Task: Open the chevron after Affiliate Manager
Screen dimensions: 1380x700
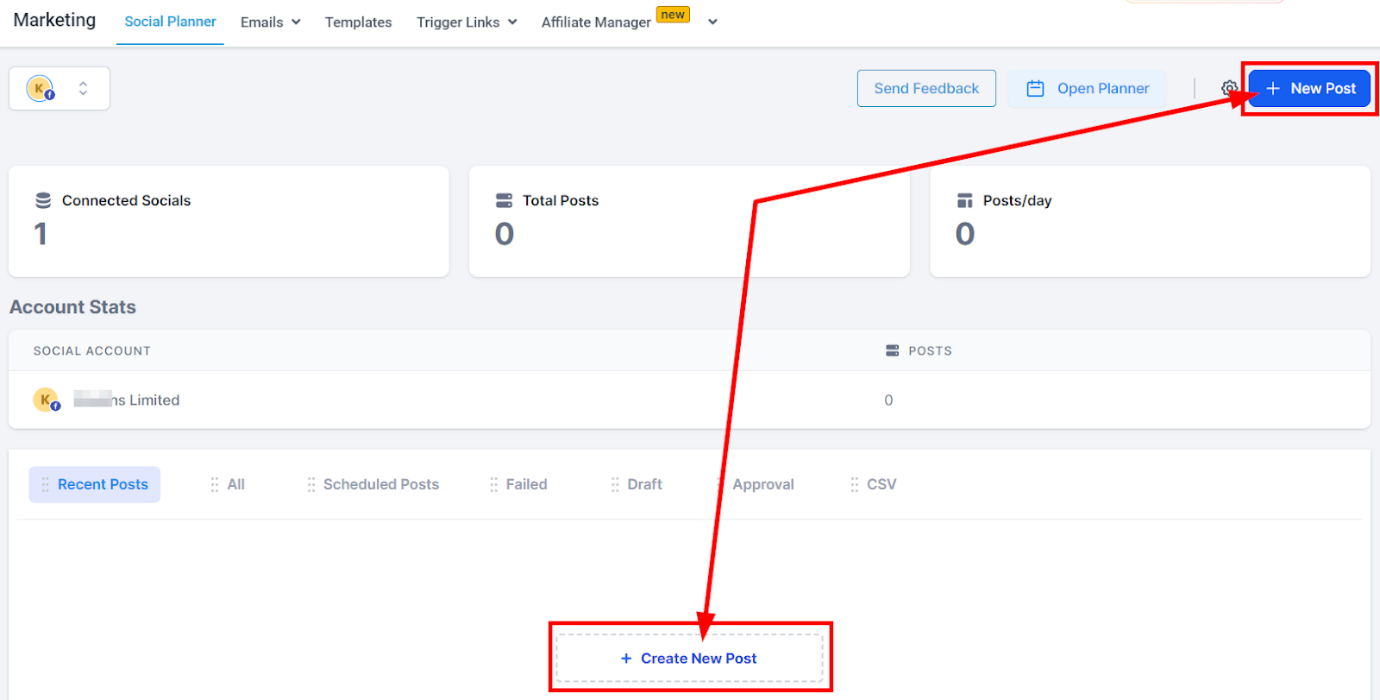Action: click(x=712, y=22)
